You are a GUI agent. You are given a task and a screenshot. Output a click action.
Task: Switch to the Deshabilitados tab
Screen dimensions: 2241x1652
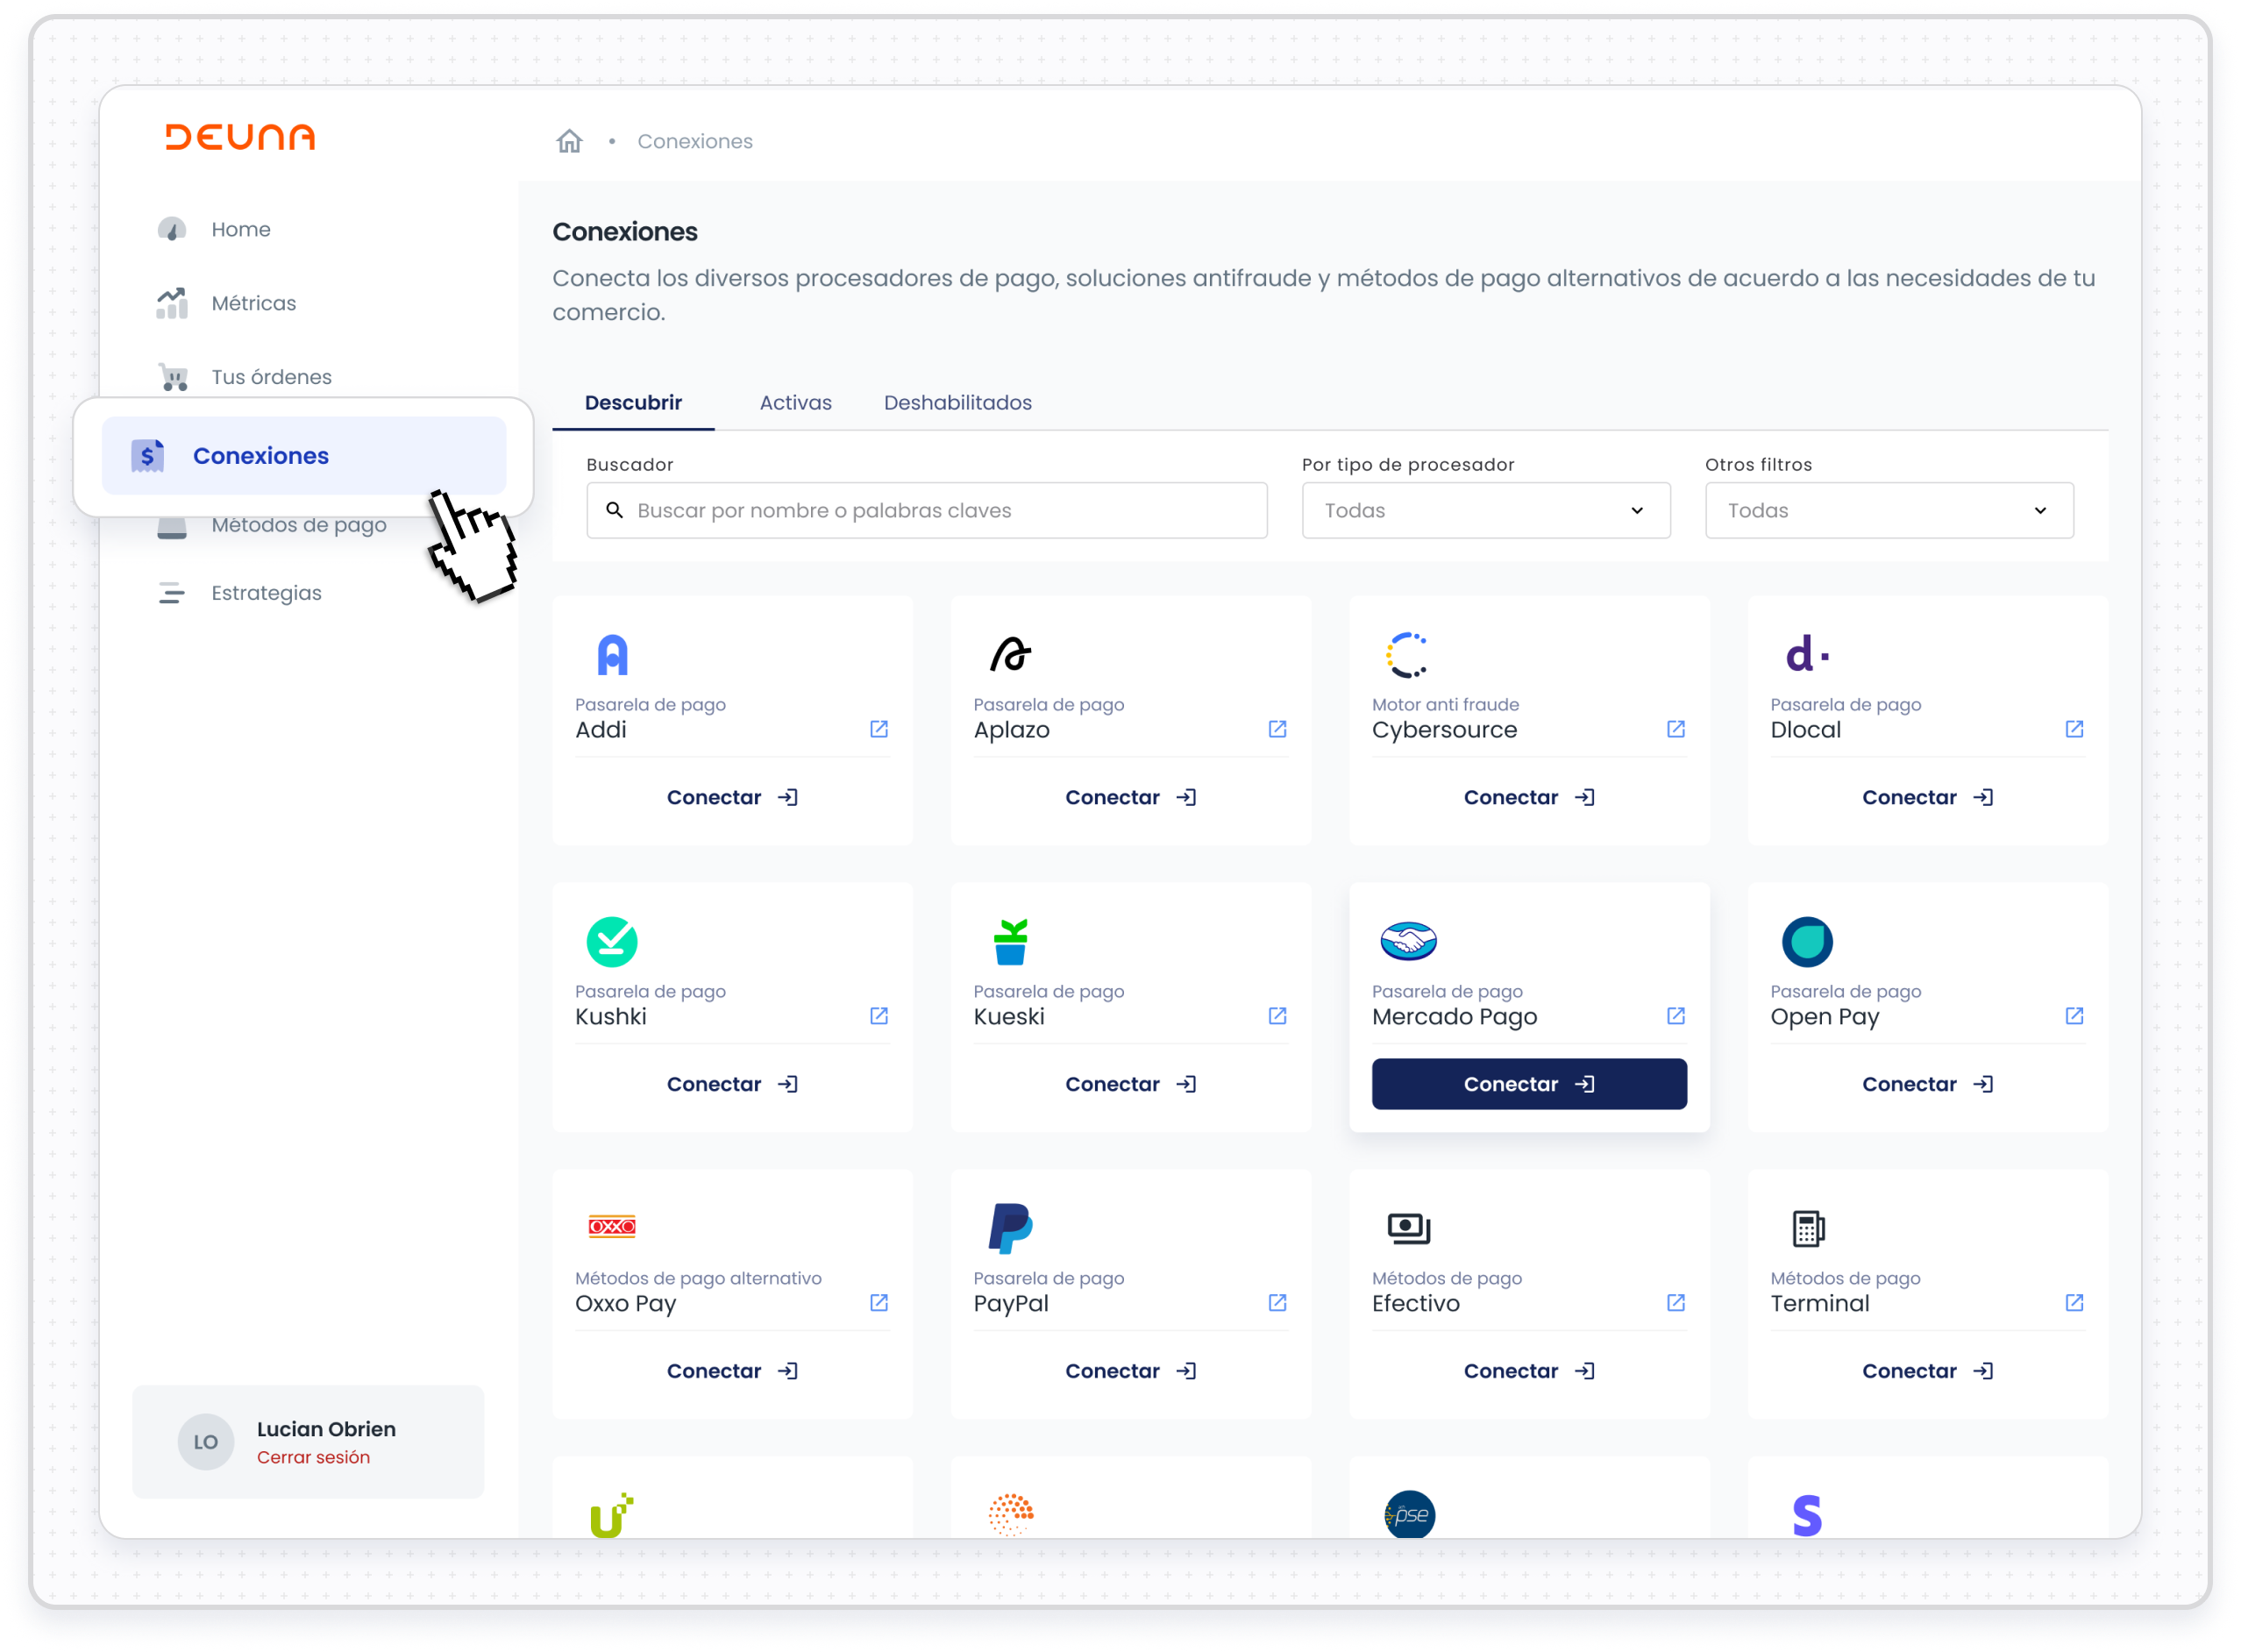tap(957, 402)
